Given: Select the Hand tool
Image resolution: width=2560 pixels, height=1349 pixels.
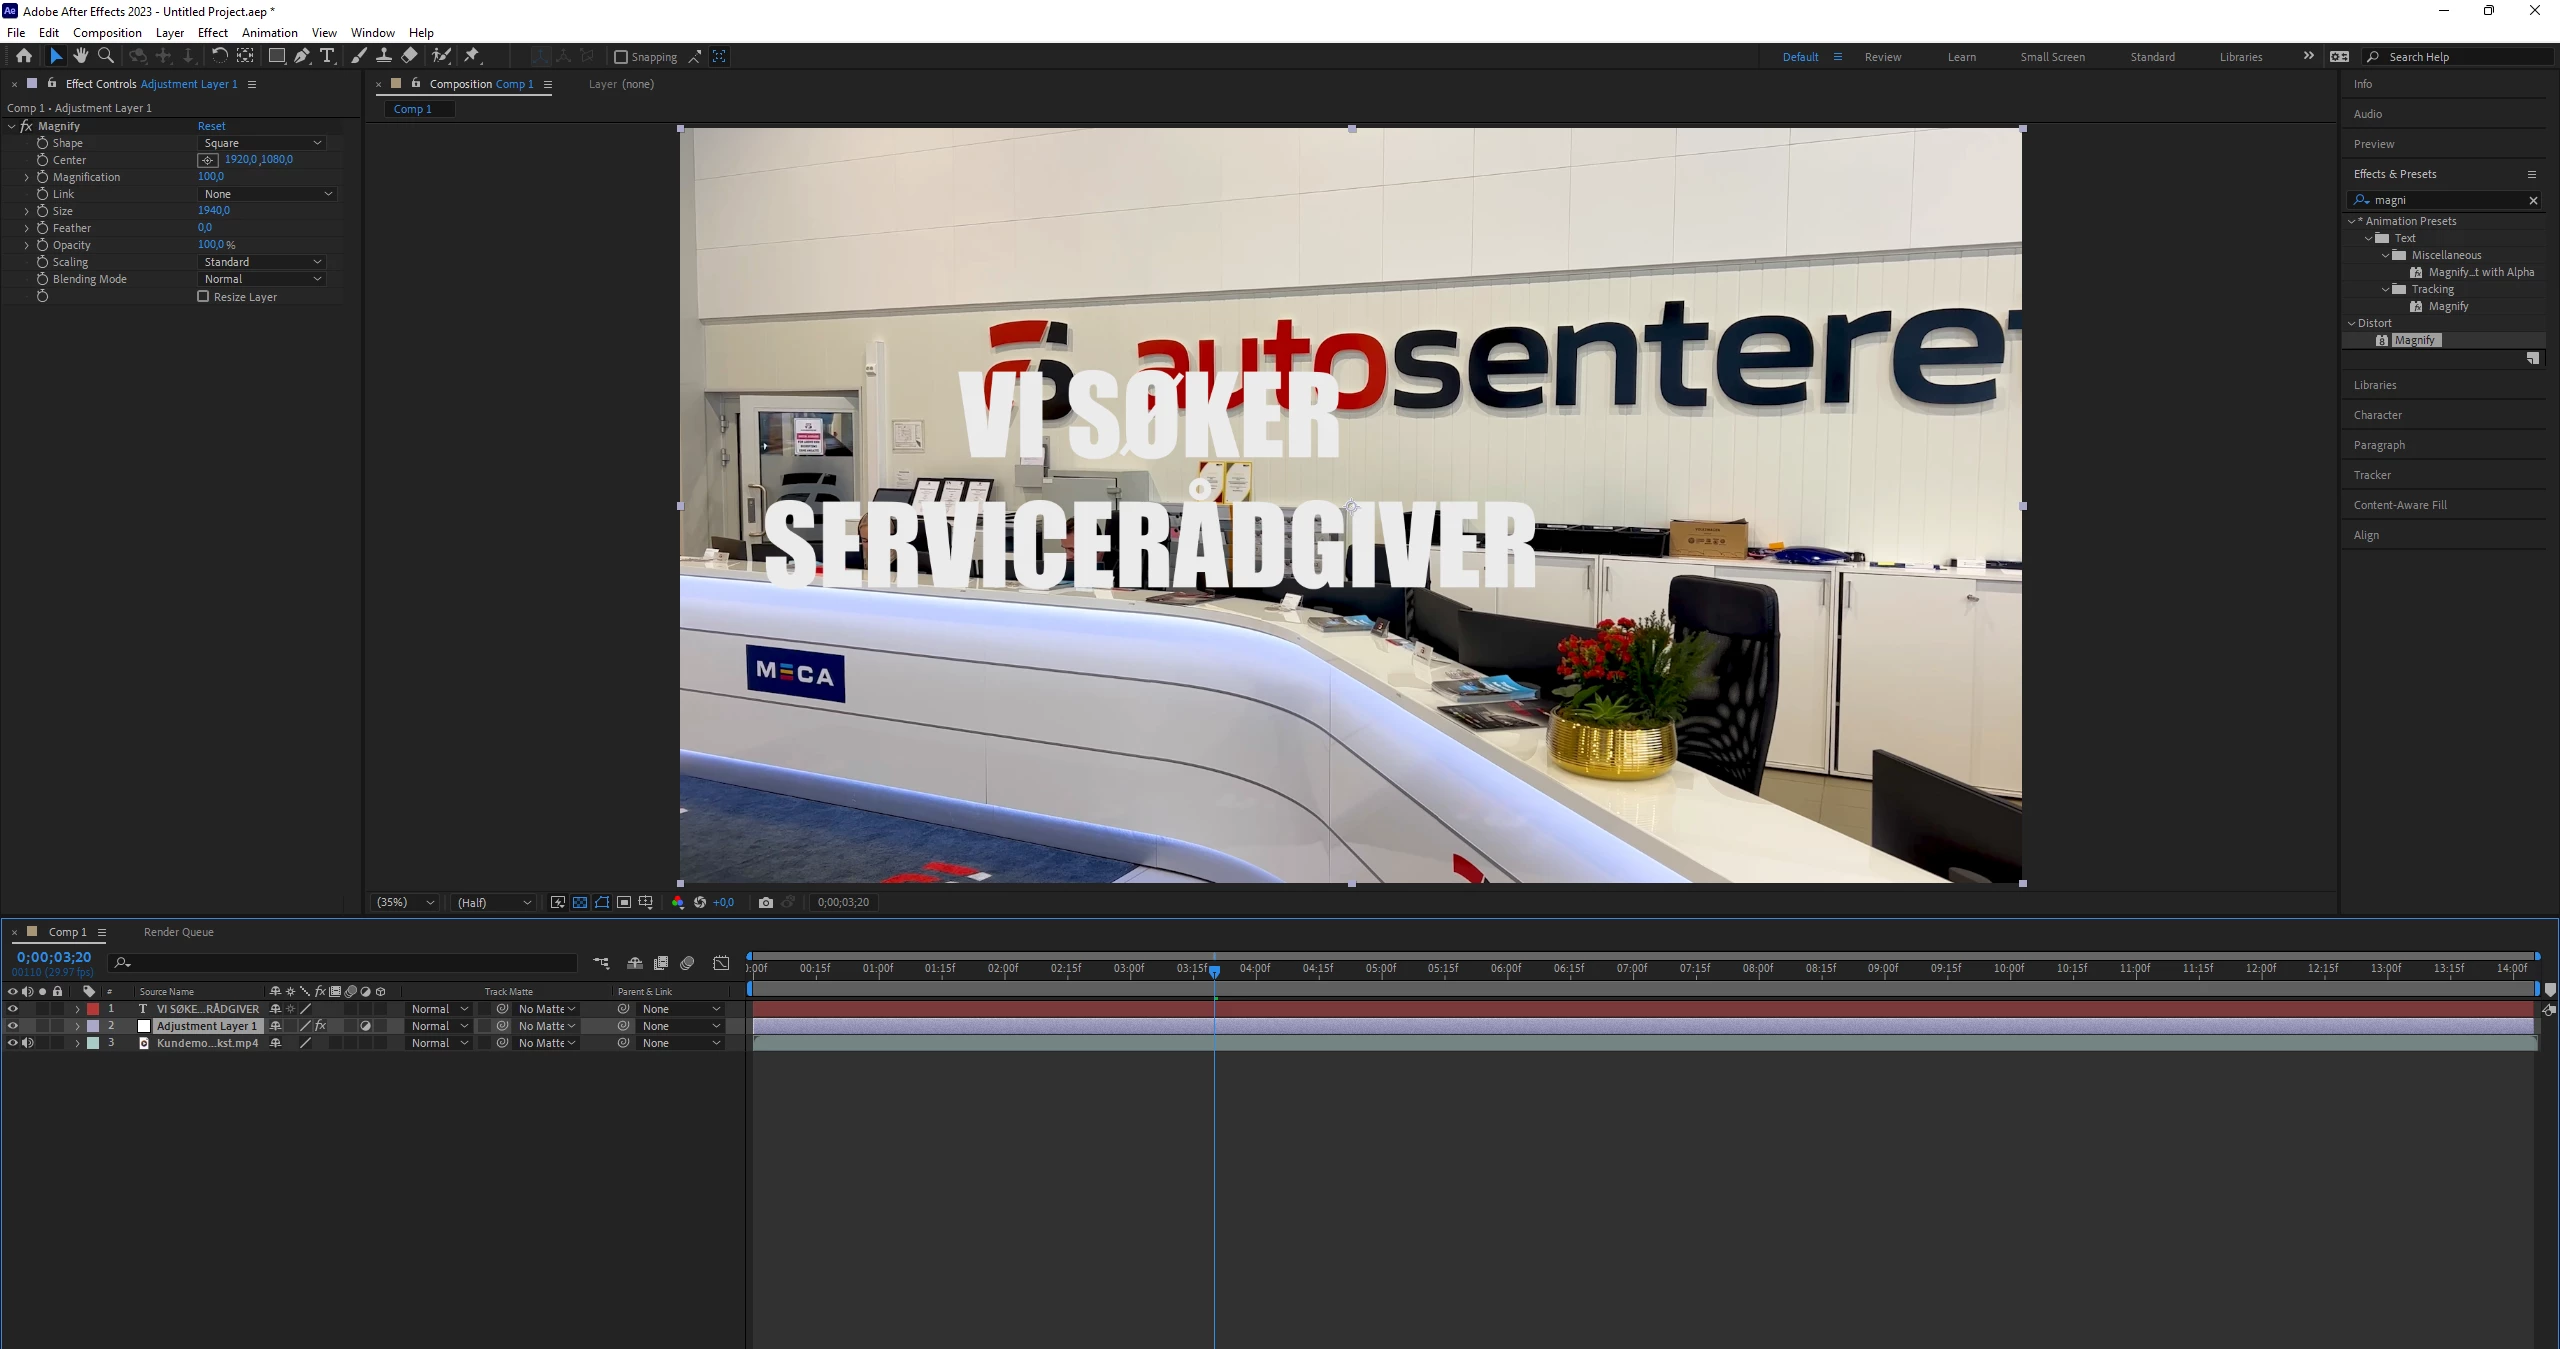Looking at the screenshot, I should [81, 56].
